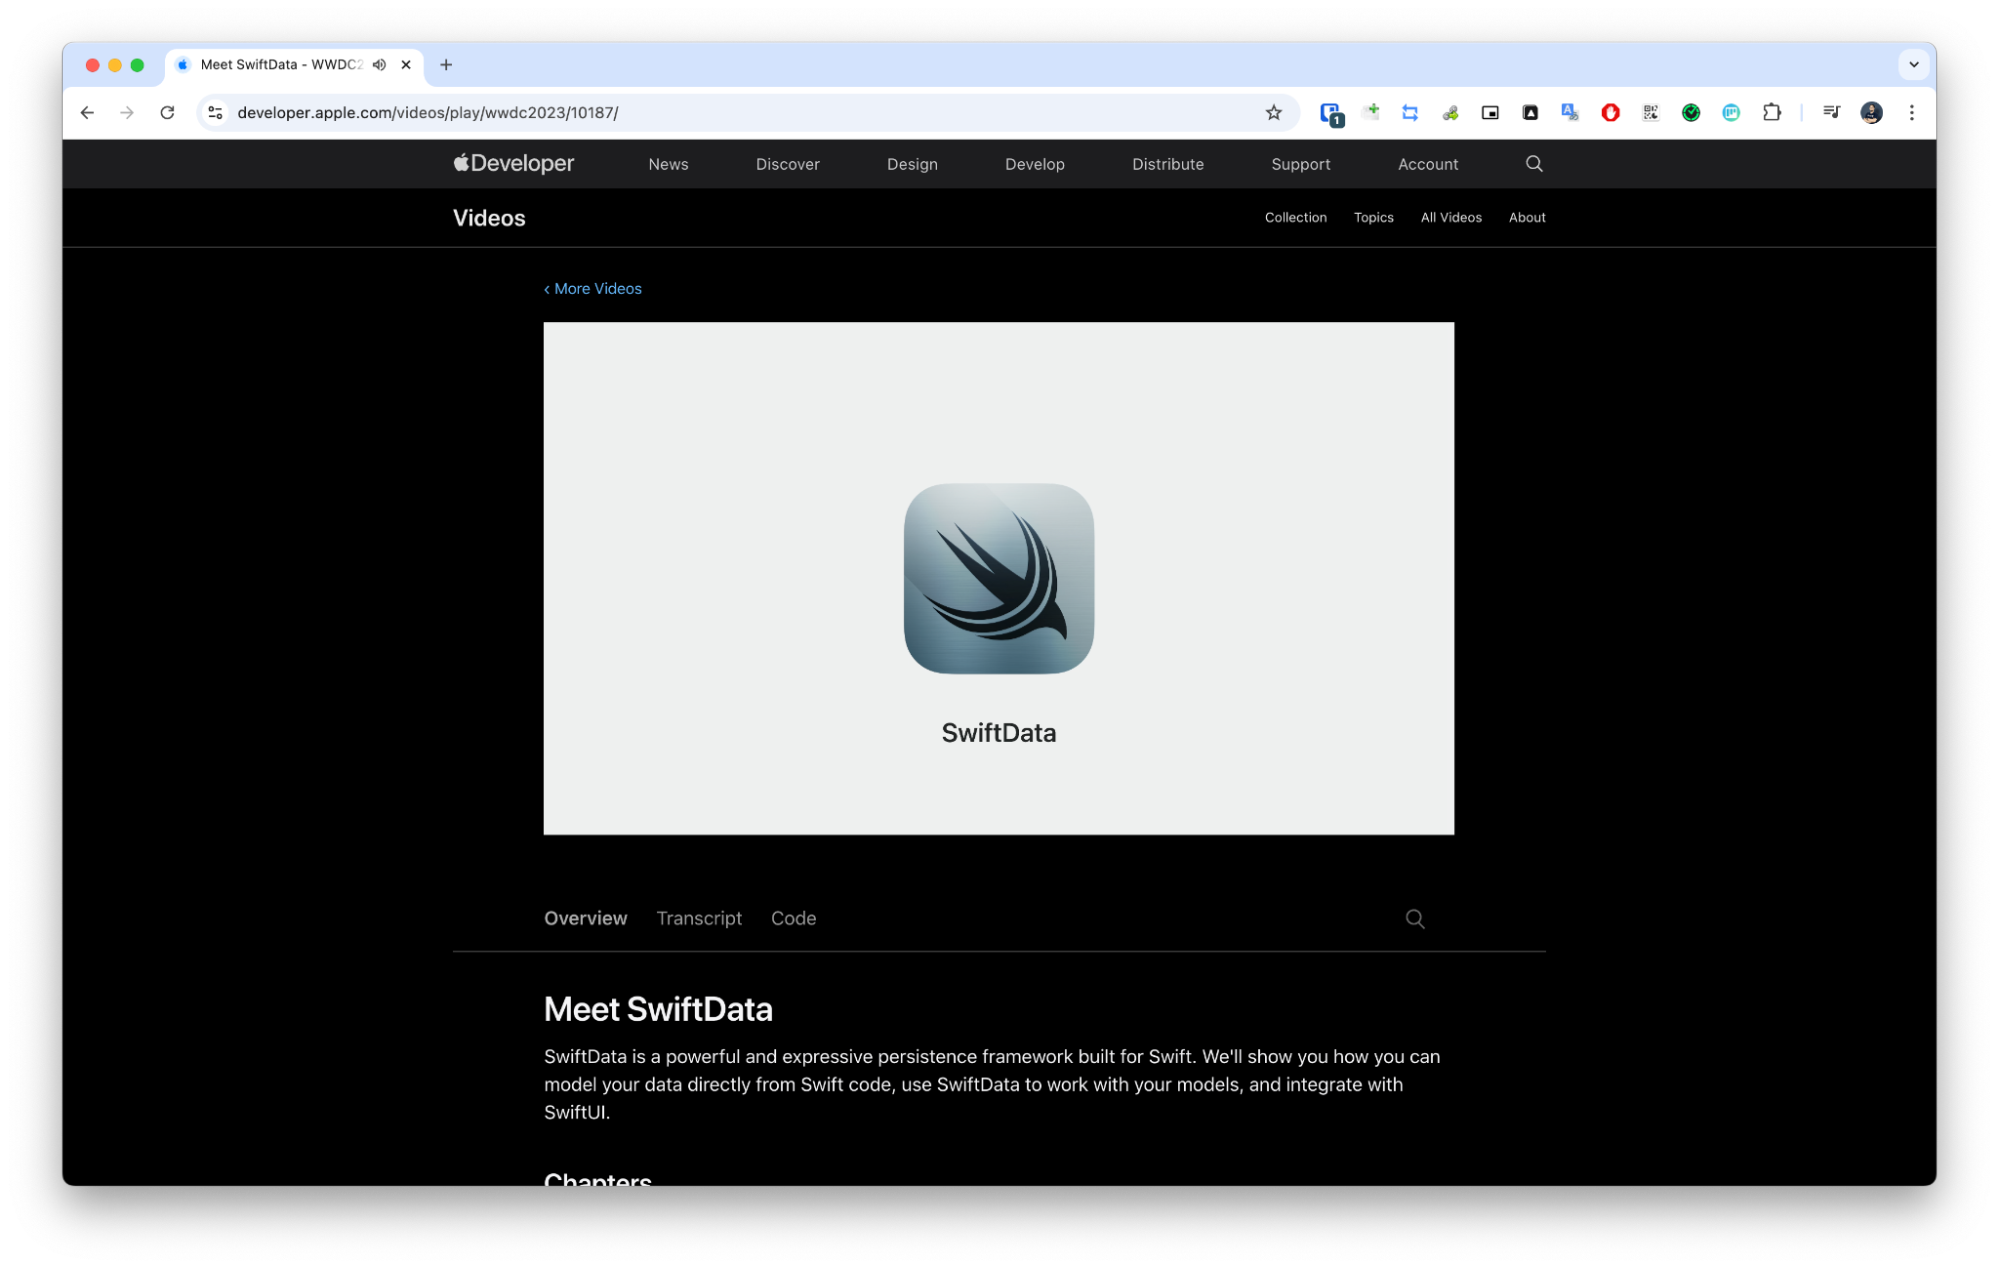Switch to the Code tab
The width and height of the screenshot is (1999, 1268).
pos(793,918)
